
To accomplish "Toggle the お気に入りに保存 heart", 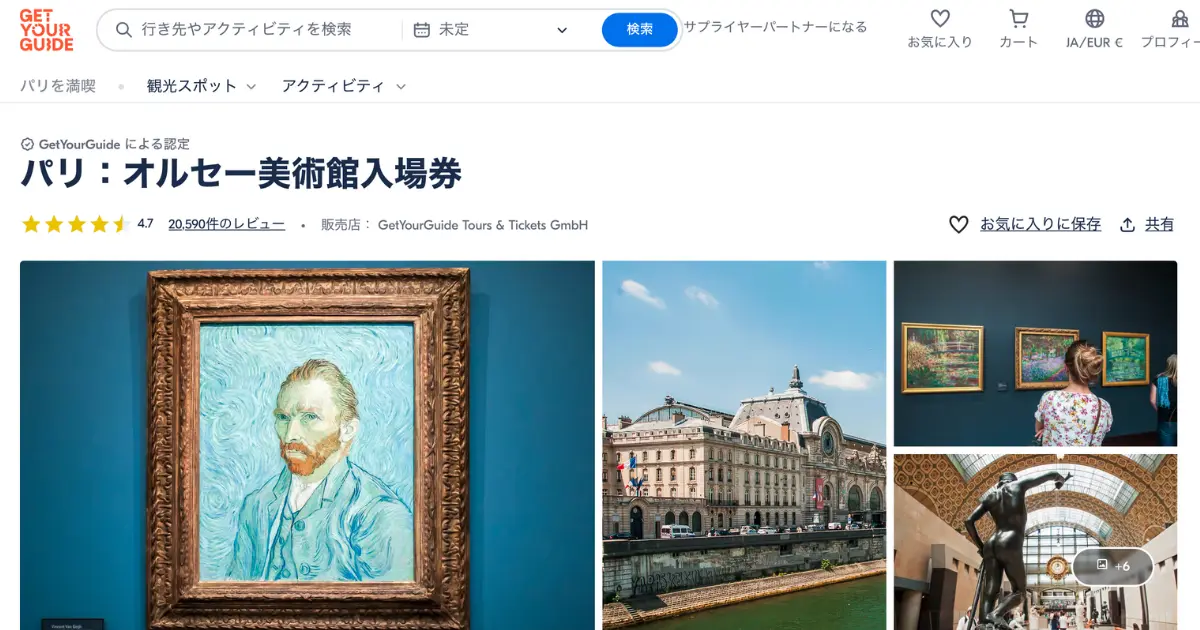I will 959,225.
